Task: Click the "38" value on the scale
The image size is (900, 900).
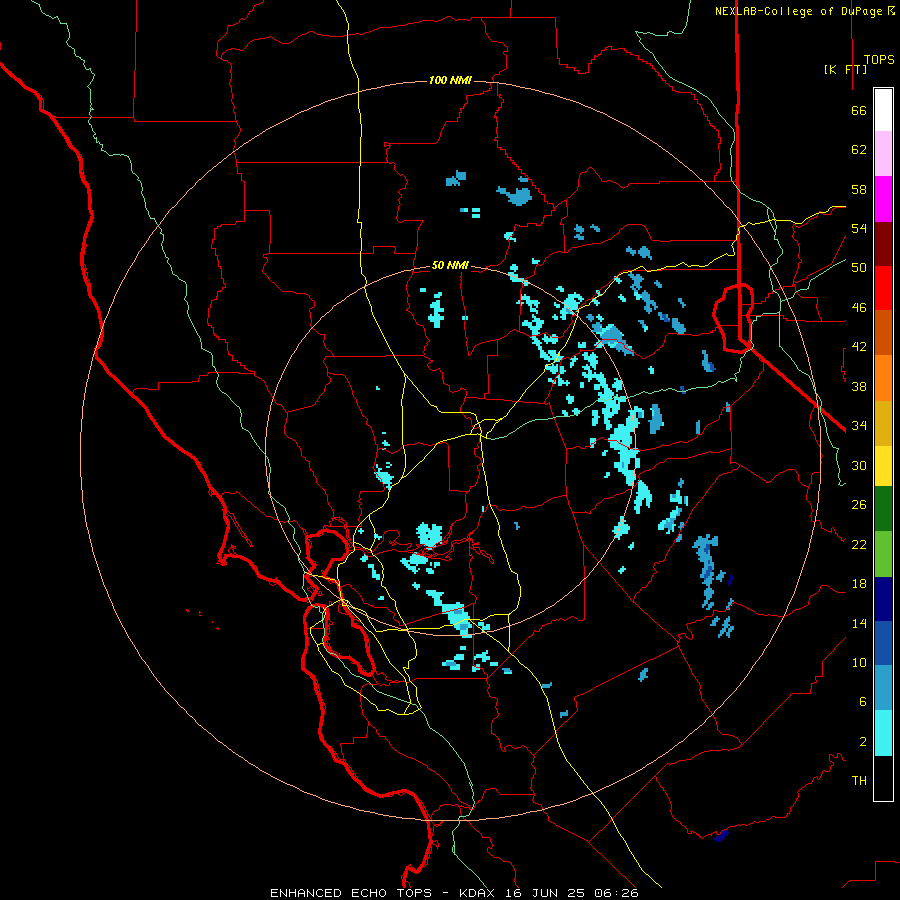Action: pos(859,387)
